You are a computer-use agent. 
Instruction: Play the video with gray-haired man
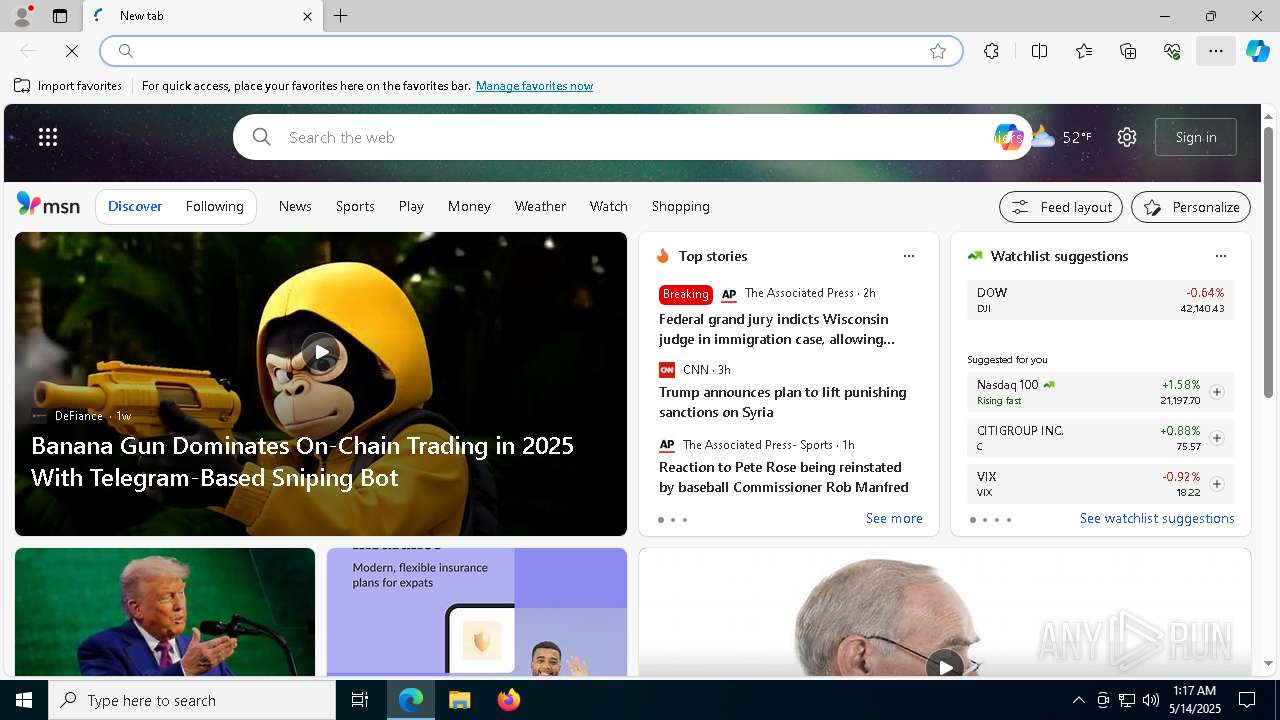click(945, 666)
